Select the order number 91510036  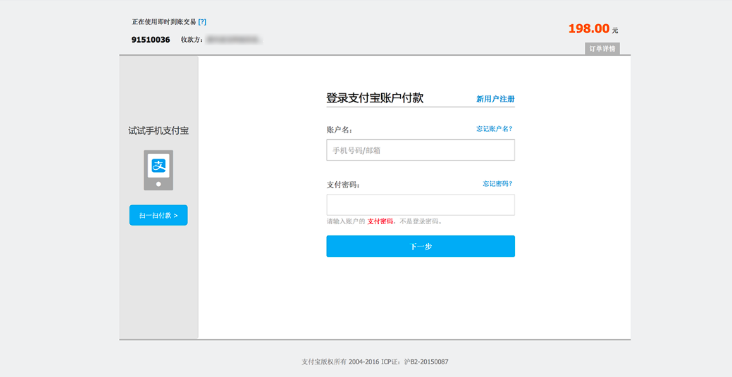[x=150, y=40]
